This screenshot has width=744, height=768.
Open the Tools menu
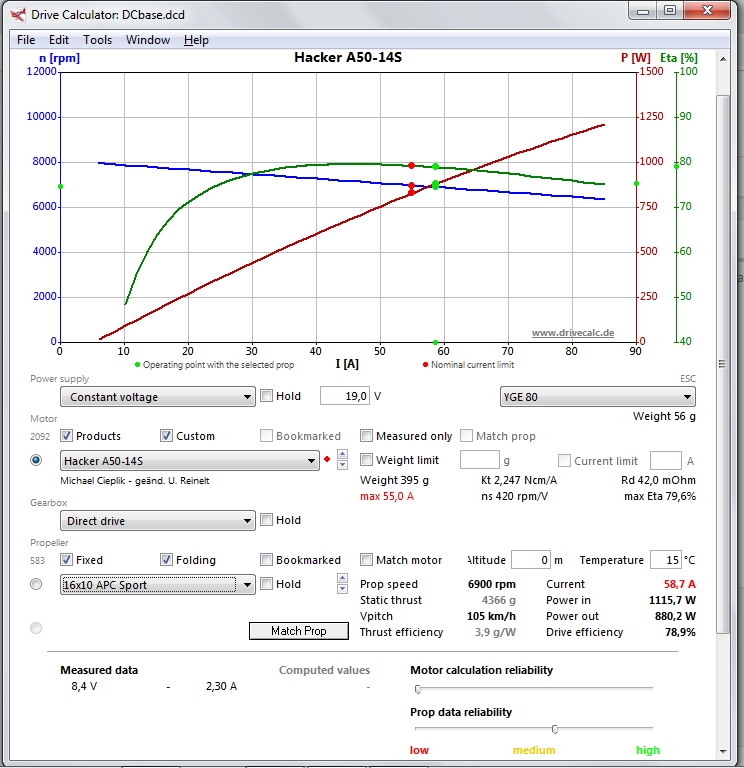tap(97, 40)
